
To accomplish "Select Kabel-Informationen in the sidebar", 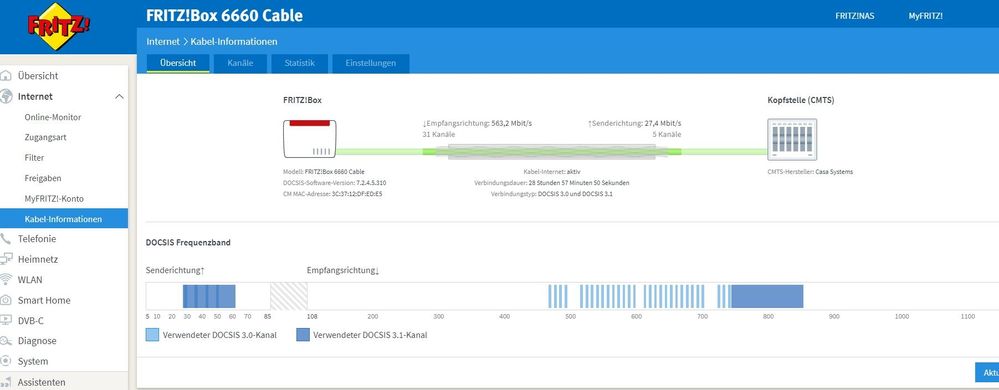I will tap(64, 219).
